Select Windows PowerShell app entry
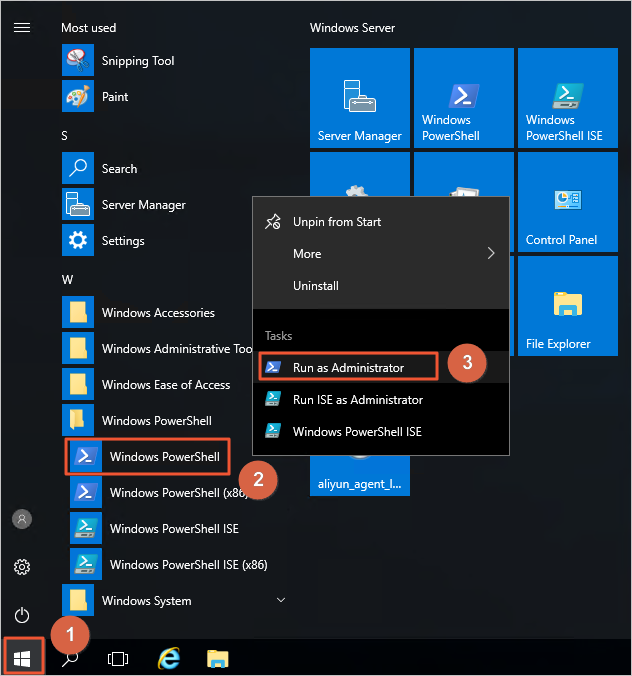Image resolution: width=632 pixels, height=676 pixels. tap(147, 457)
